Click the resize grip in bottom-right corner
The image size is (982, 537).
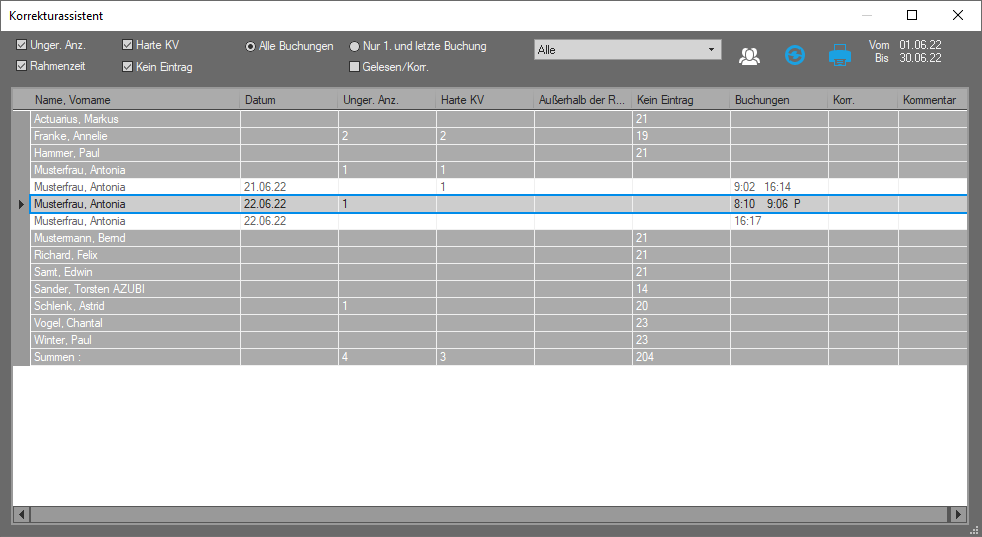coord(974,530)
